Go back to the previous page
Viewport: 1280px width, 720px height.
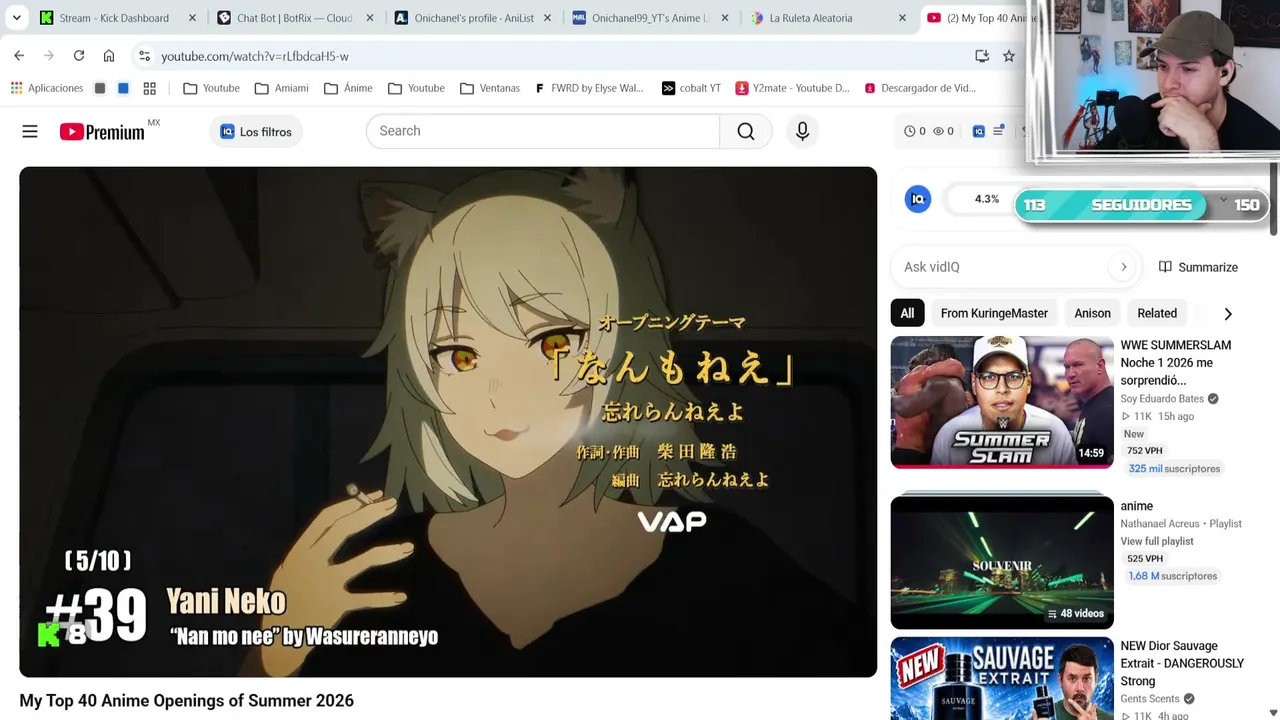tap(19, 56)
